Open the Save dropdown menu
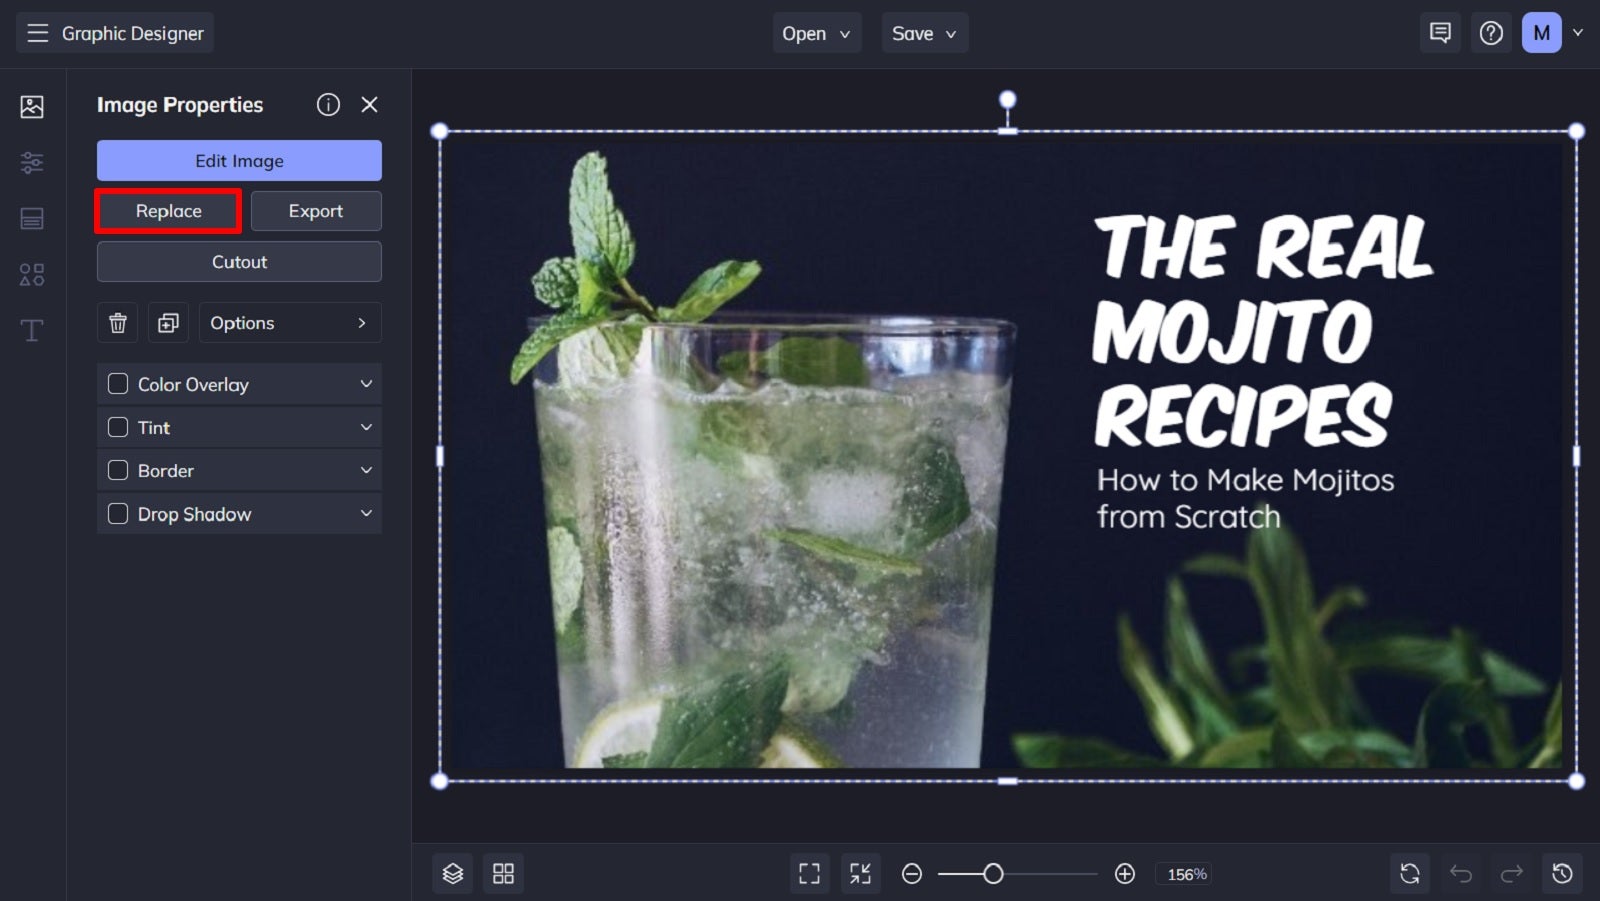1600x901 pixels. (923, 32)
